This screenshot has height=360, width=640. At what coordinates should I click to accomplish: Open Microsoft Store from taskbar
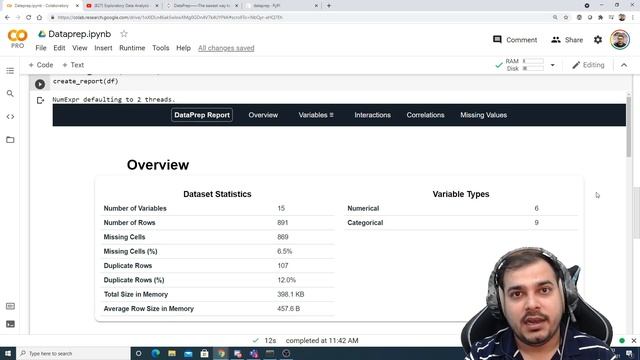204,353
